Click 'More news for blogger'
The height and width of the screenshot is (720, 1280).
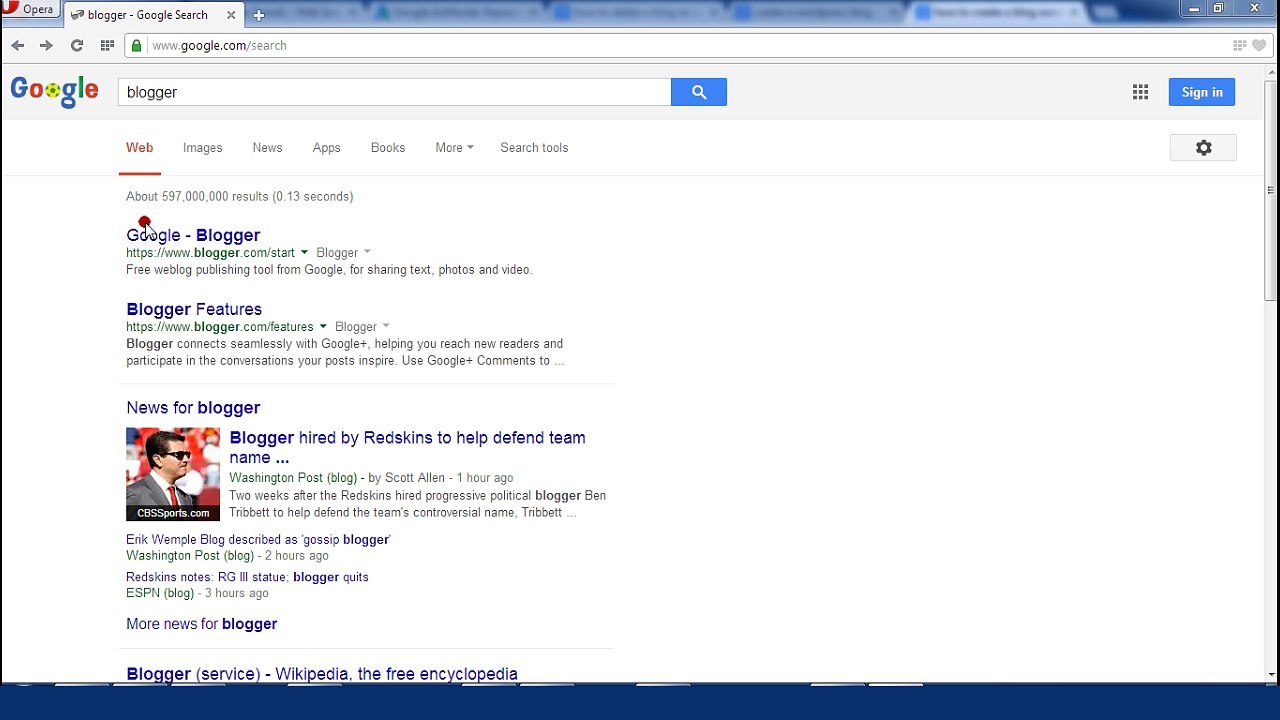pyautogui.click(x=201, y=624)
